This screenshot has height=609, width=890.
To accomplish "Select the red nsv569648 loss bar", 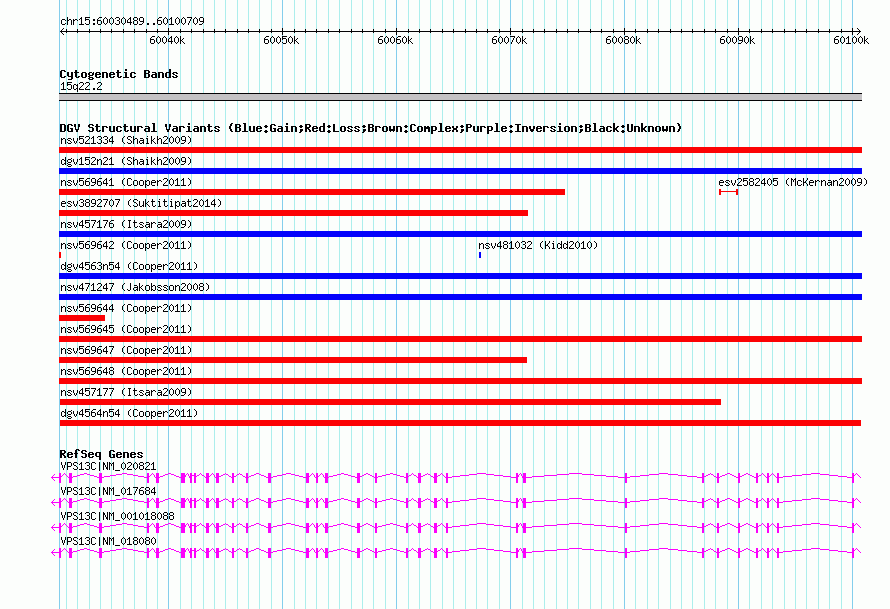I will click(x=460, y=381).
